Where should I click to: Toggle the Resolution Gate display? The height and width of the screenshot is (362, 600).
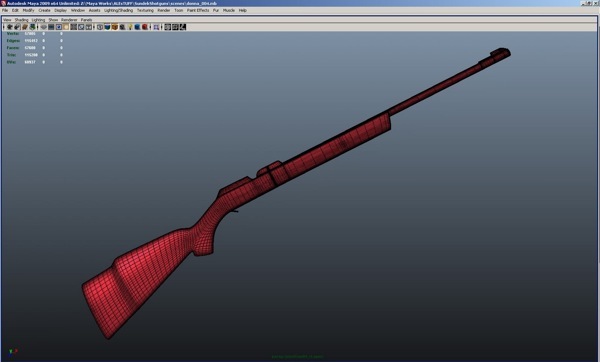tap(59, 27)
